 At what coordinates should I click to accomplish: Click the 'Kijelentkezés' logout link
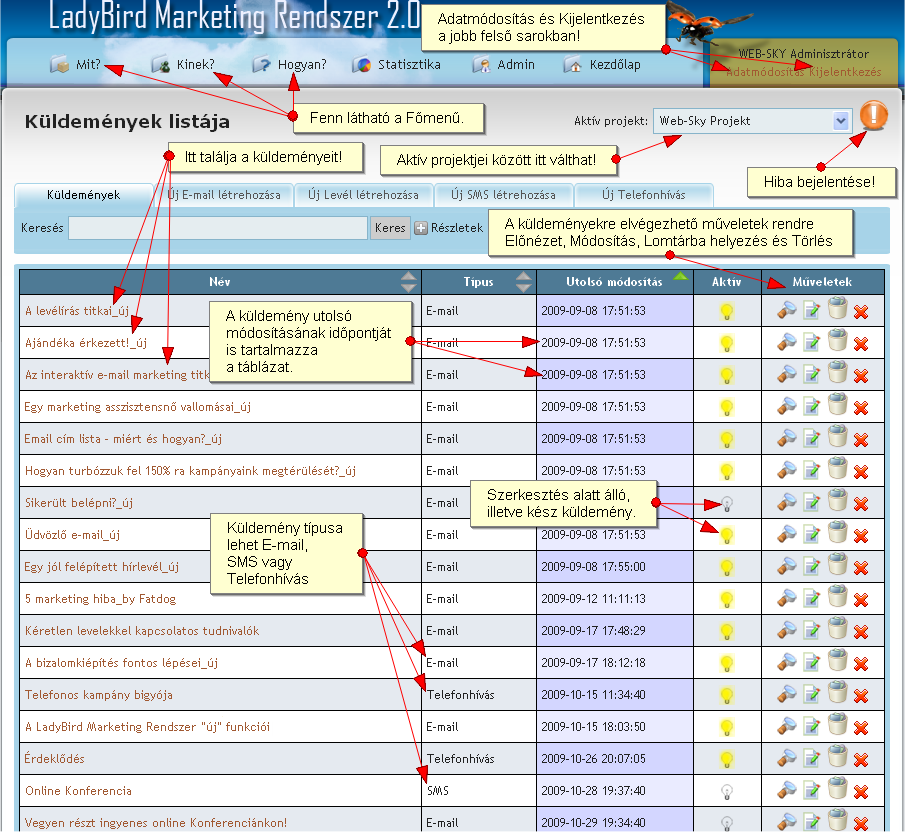(x=845, y=72)
